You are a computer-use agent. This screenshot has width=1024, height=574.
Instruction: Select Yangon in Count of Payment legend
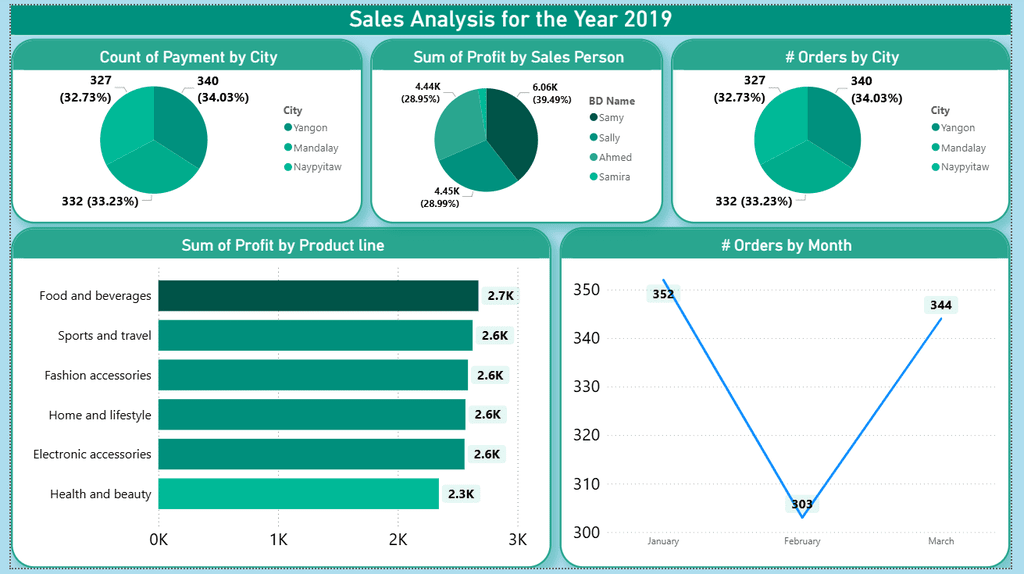coord(306,128)
